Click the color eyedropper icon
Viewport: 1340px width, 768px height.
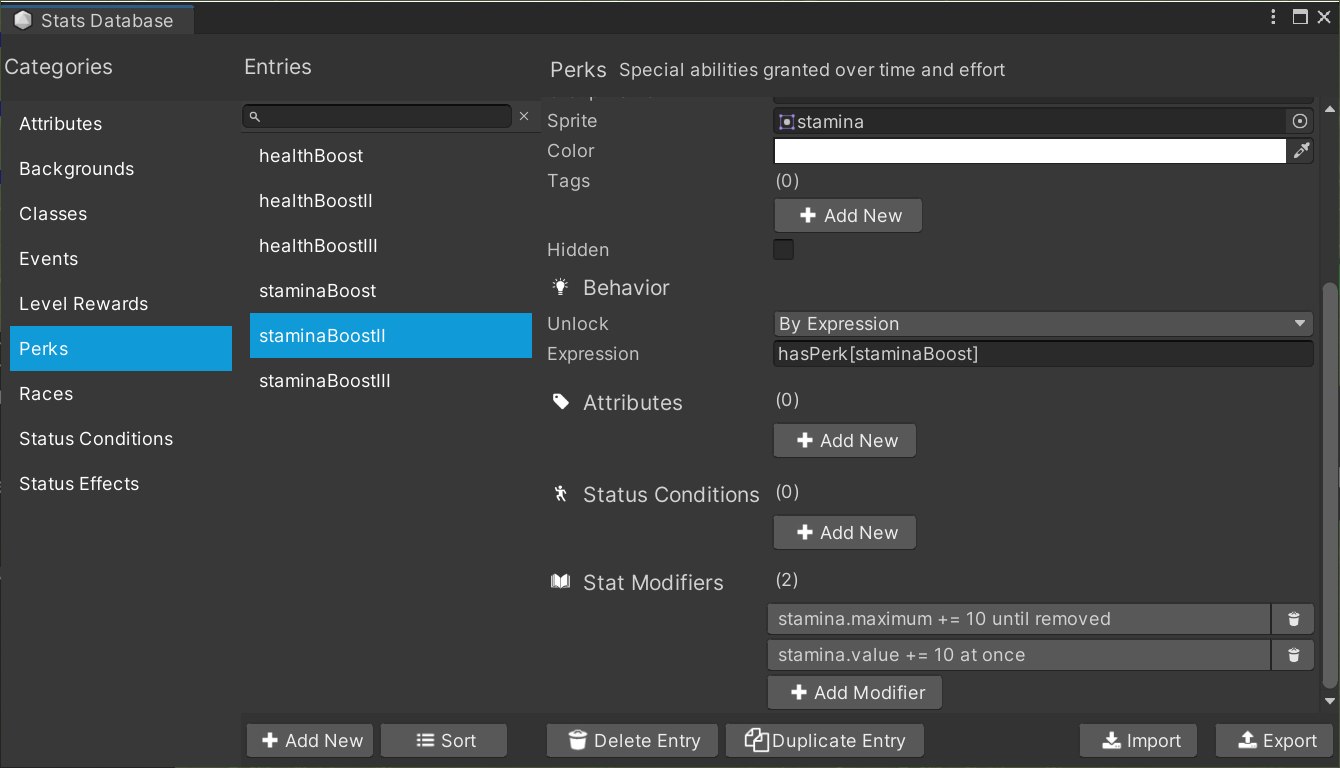[x=1300, y=151]
